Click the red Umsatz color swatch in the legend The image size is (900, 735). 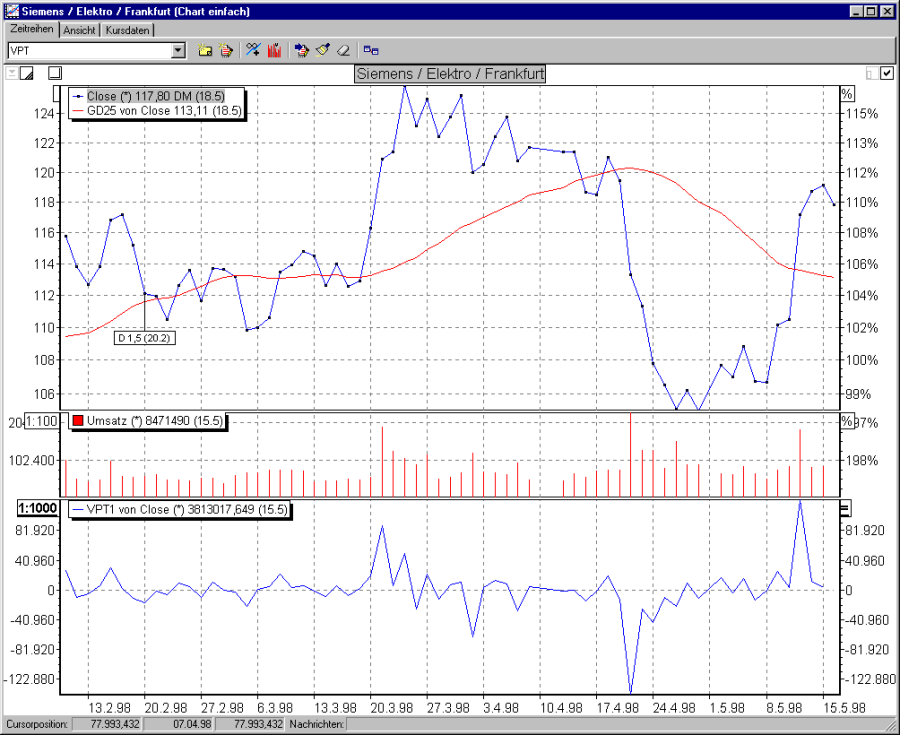(x=77, y=421)
